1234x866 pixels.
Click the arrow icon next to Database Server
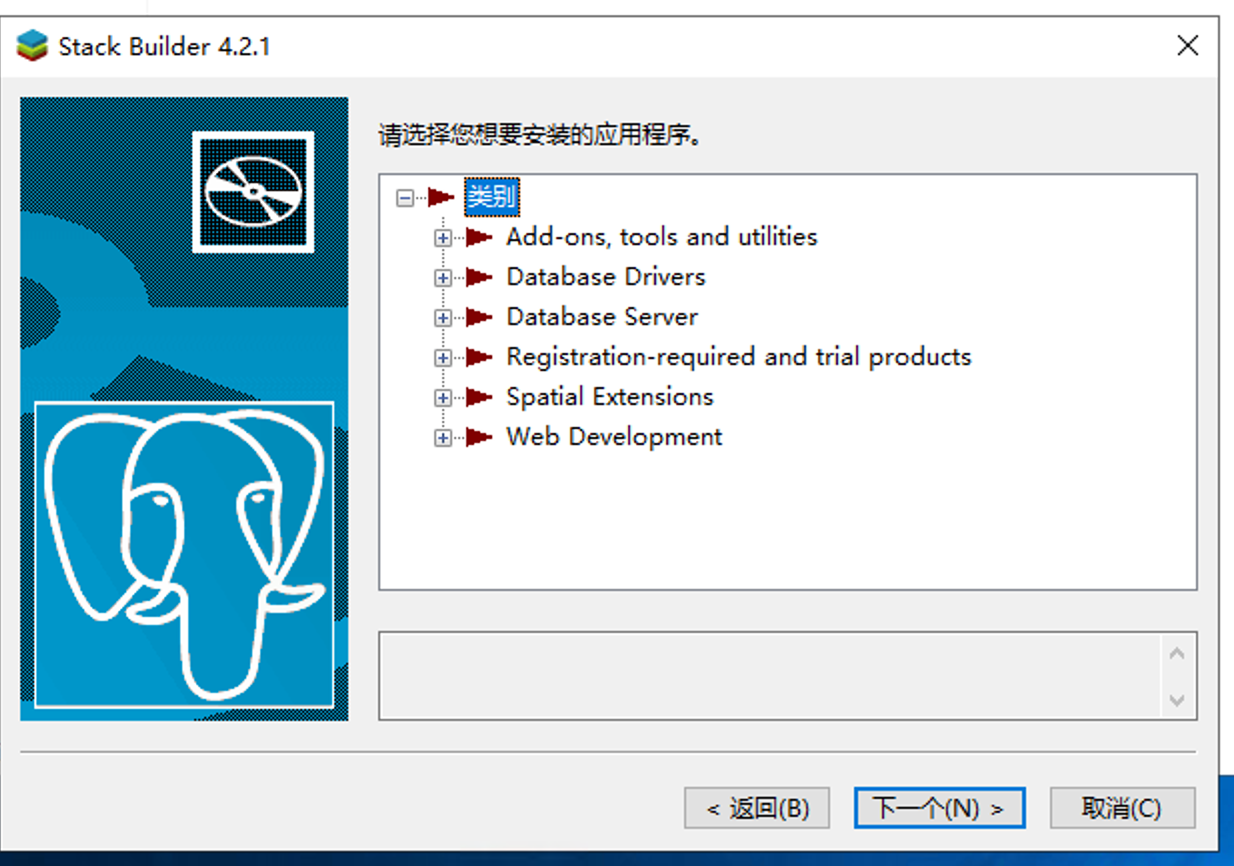pyautogui.click(x=480, y=317)
